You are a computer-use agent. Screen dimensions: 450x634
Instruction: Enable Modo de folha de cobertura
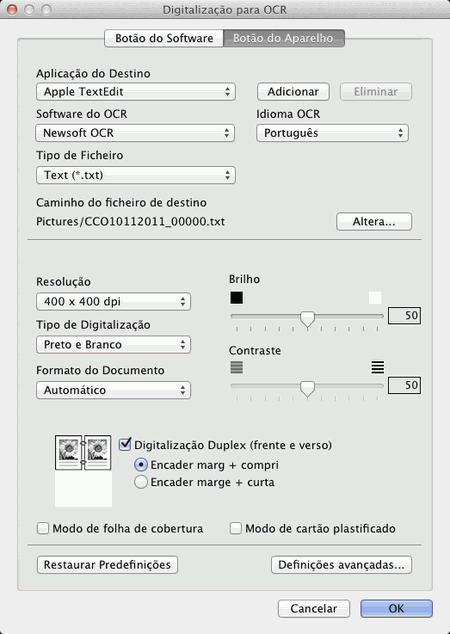tap(43, 528)
